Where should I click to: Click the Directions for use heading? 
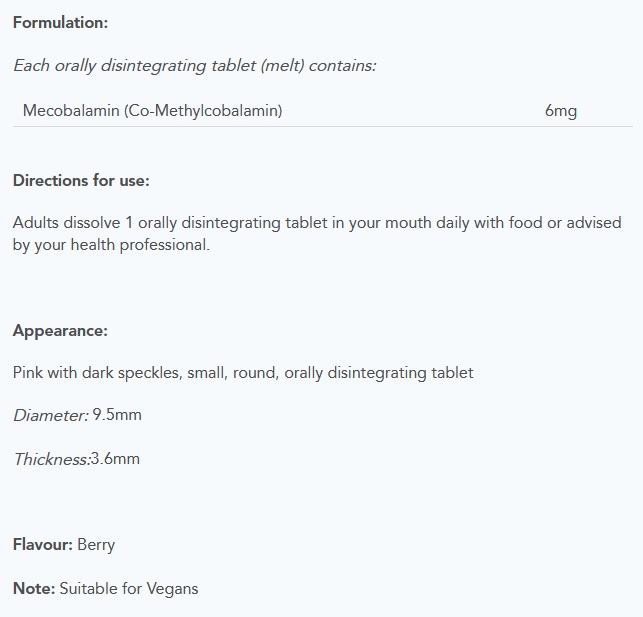coord(81,180)
